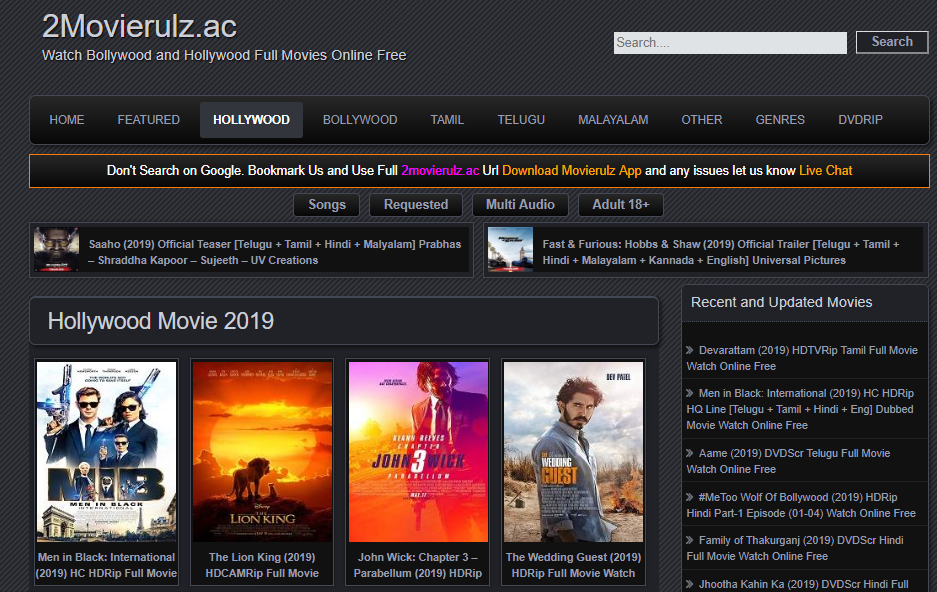Image resolution: width=937 pixels, height=592 pixels.
Task: Open the BOLLYWOOD menu item
Action: pos(360,119)
